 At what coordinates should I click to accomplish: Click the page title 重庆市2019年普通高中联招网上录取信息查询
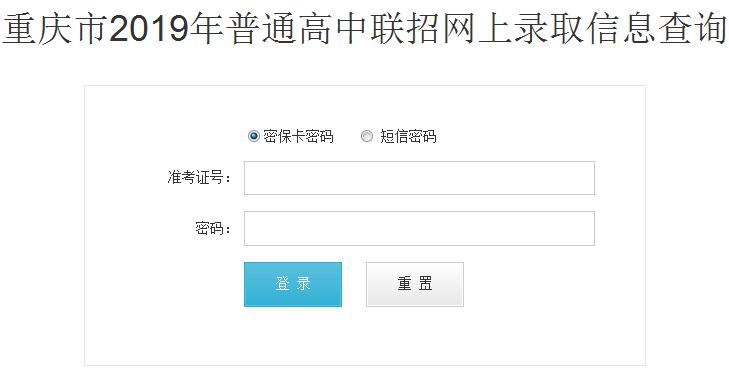(364, 29)
